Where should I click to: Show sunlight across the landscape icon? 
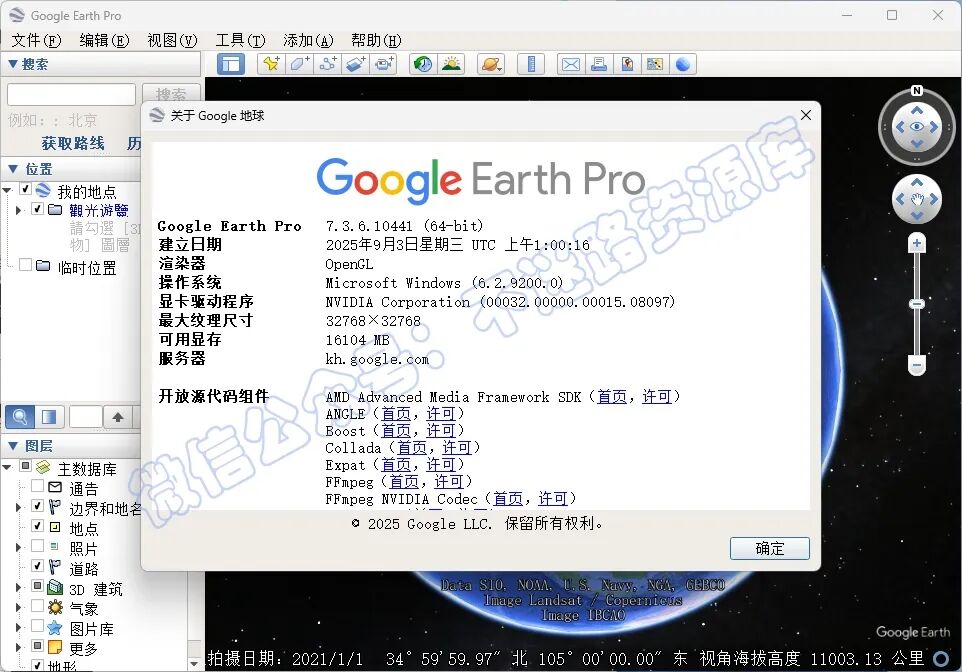coord(452,64)
